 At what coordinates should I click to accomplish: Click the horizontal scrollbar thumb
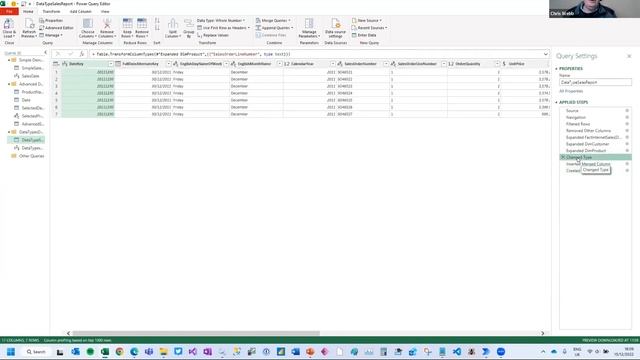pos(196,333)
